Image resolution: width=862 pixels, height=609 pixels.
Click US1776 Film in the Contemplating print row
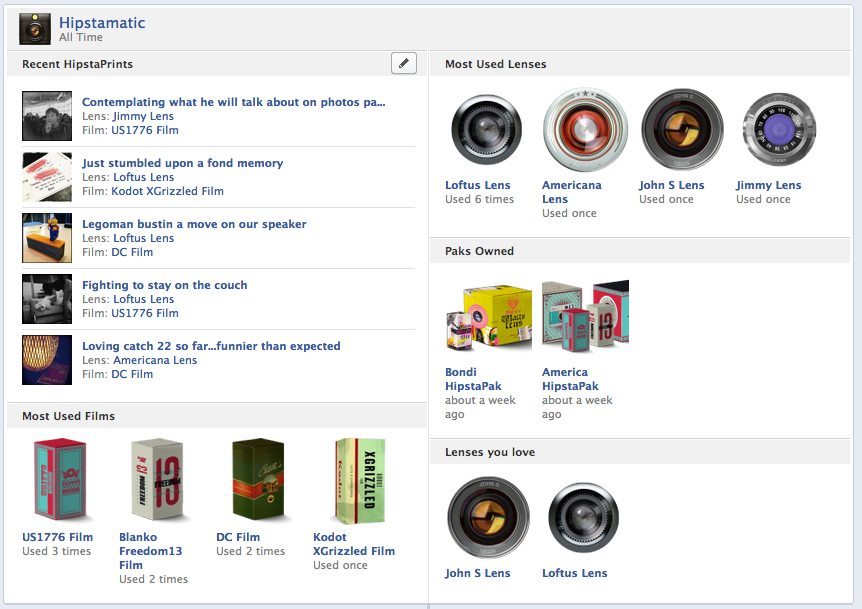pyautogui.click(x=145, y=130)
